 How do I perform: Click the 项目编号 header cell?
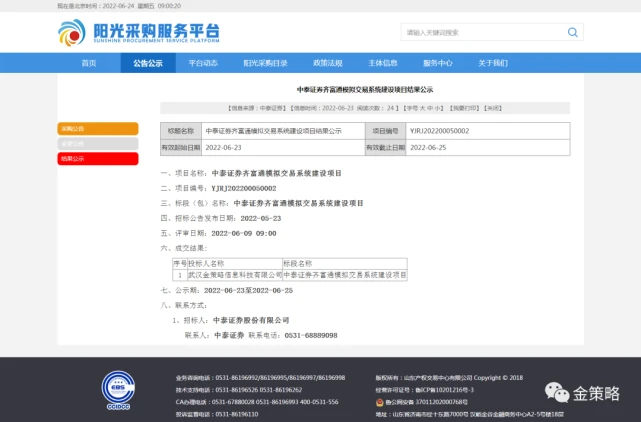click(385, 131)
